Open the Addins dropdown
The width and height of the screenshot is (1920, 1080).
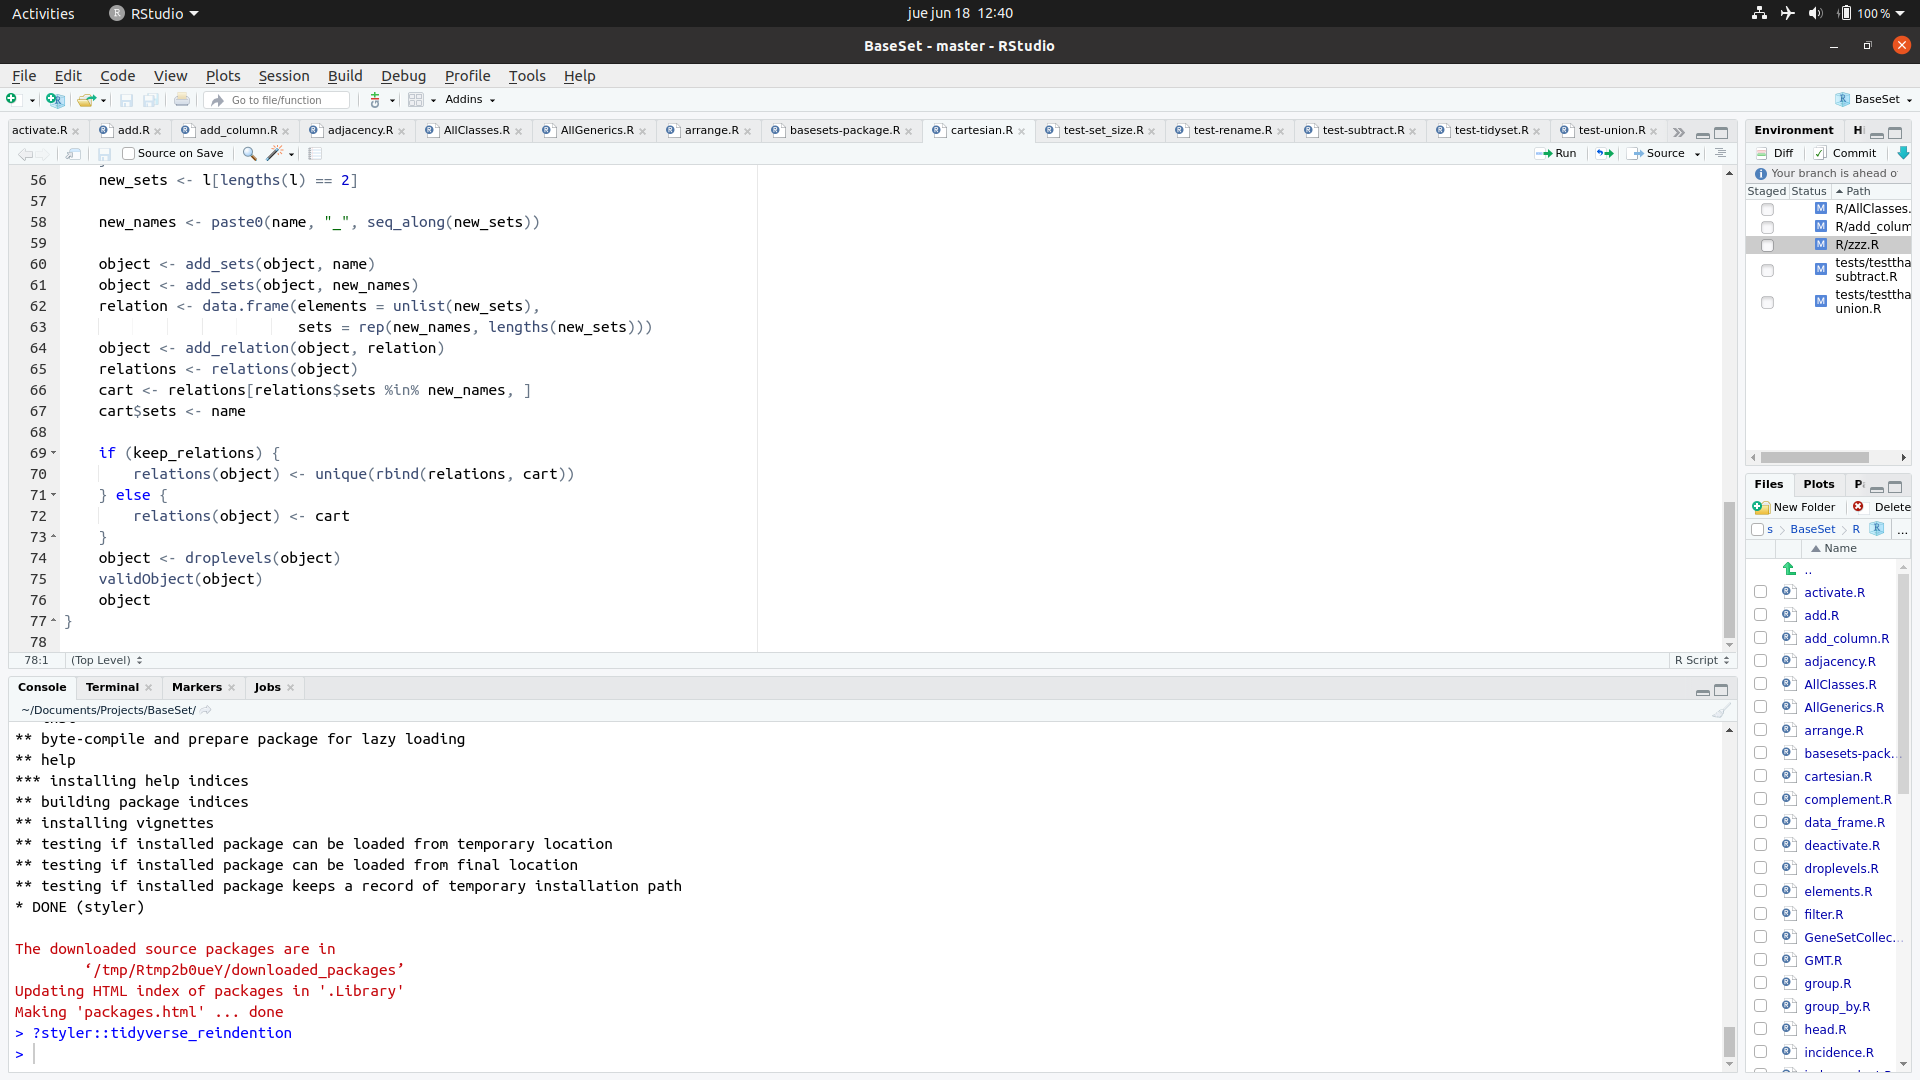coord(469,100)
